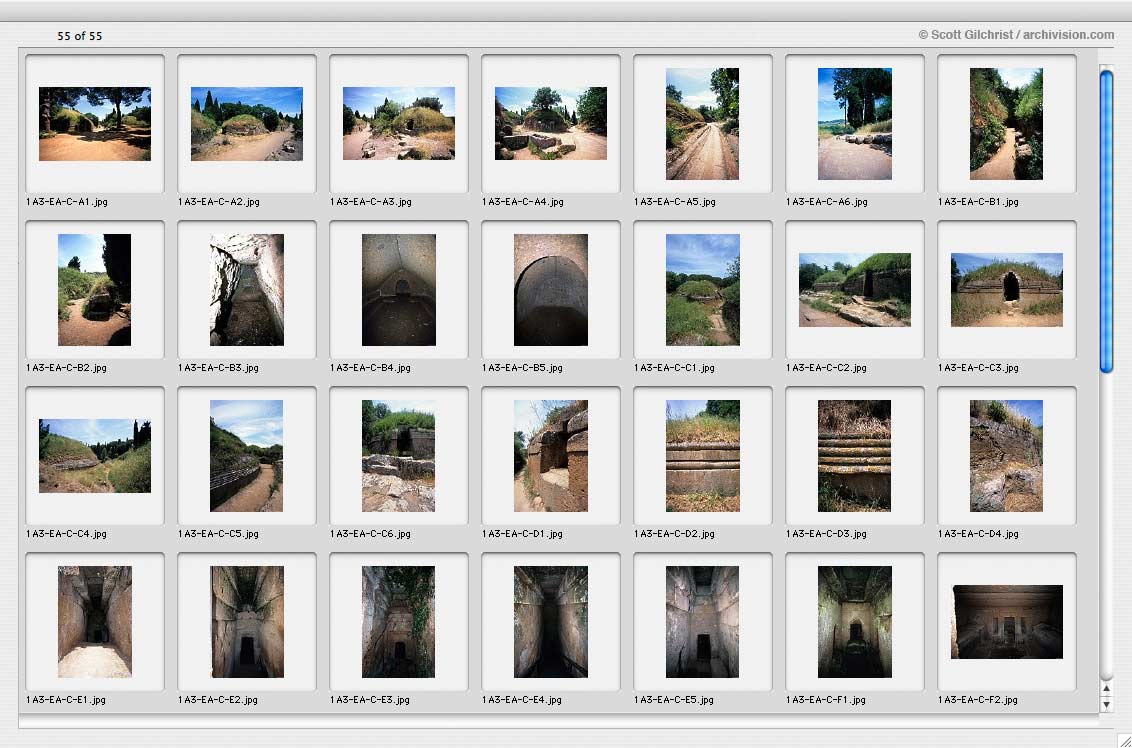The image size is (1132, 748).
Task: Select the caption text 1A3-EA-C-C3.jpg
Action: tap(978, 368)
